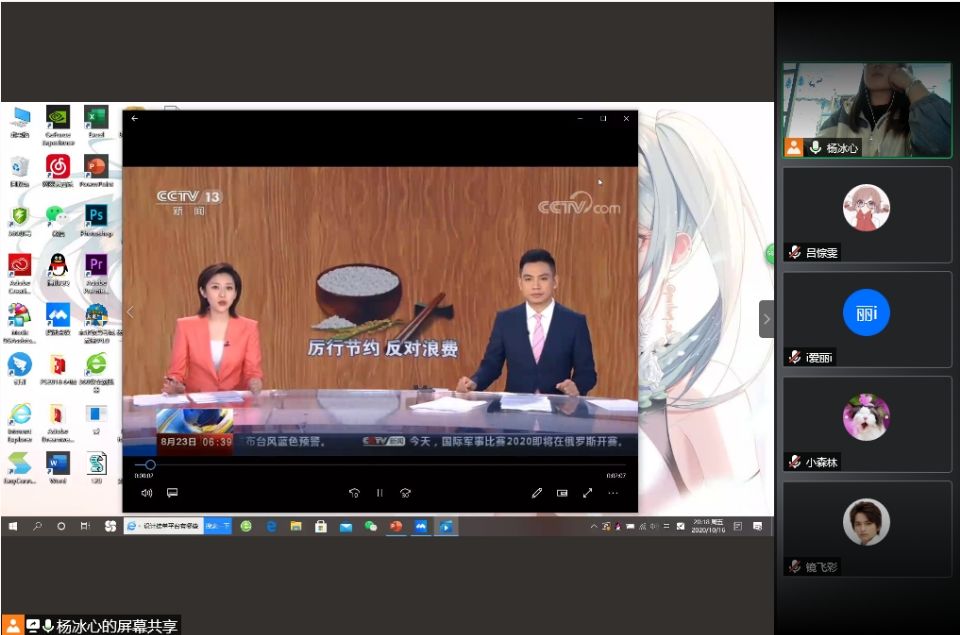Toggle the microphone icon next to 杨冰心
Viewport: 960px width, 635px height.
[x=815, y=148]
